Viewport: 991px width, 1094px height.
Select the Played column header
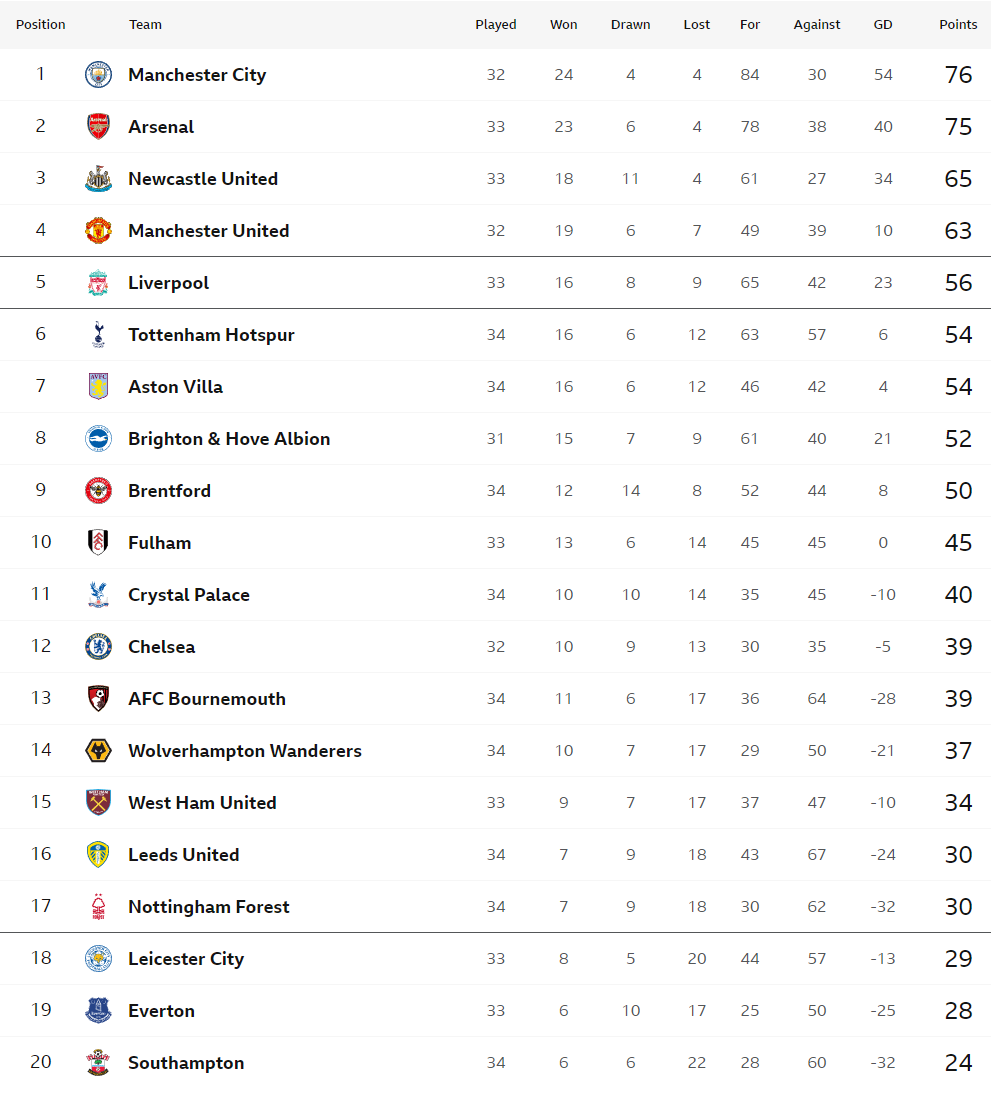(x=496, y=24)
